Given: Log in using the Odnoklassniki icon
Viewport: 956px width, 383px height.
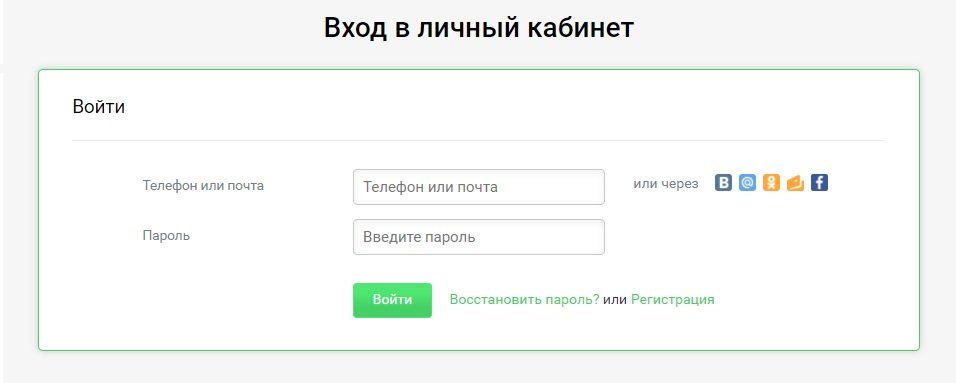Looking at the screenshot, I should click(x=771, y=183).
